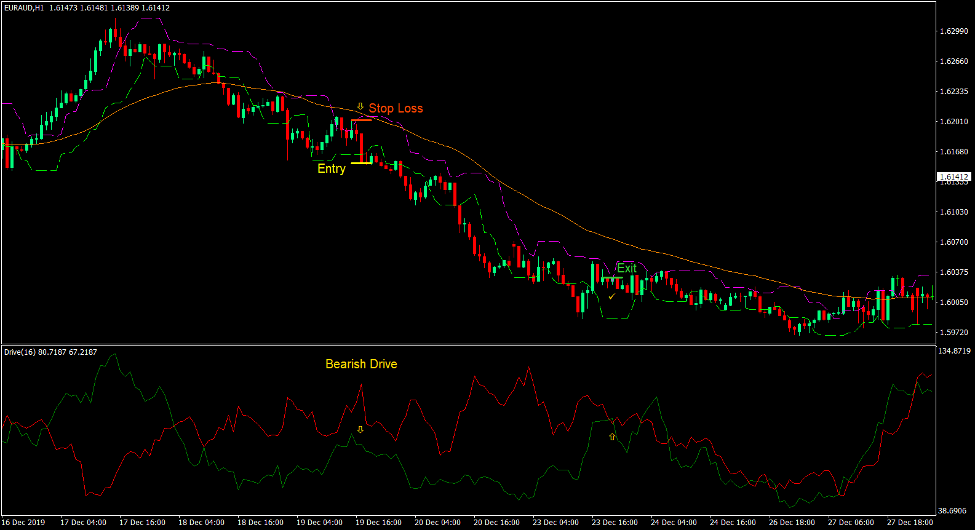
Task: Click the down arrow beside Stop Loss
Action: pyautogui.click(x=360, y=106)
